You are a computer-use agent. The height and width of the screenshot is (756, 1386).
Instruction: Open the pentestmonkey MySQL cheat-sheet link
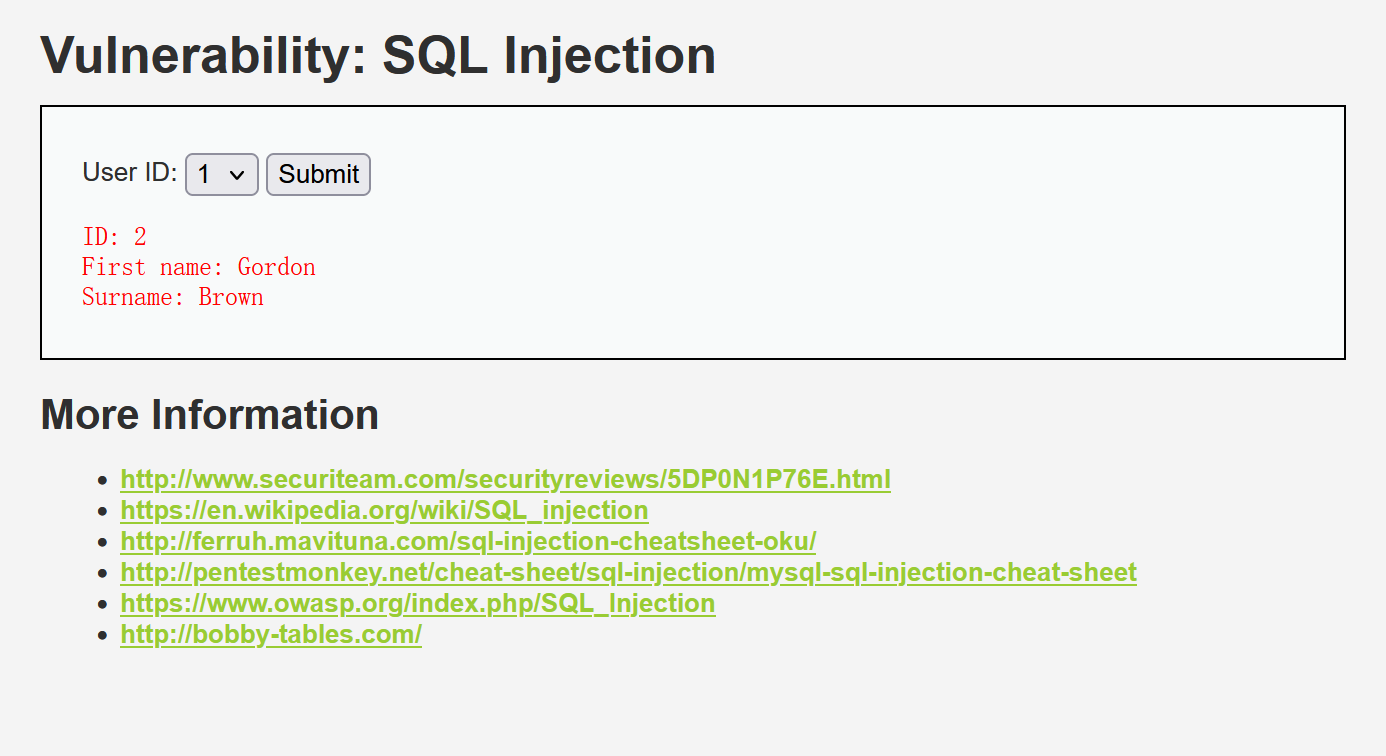[628, 572]
